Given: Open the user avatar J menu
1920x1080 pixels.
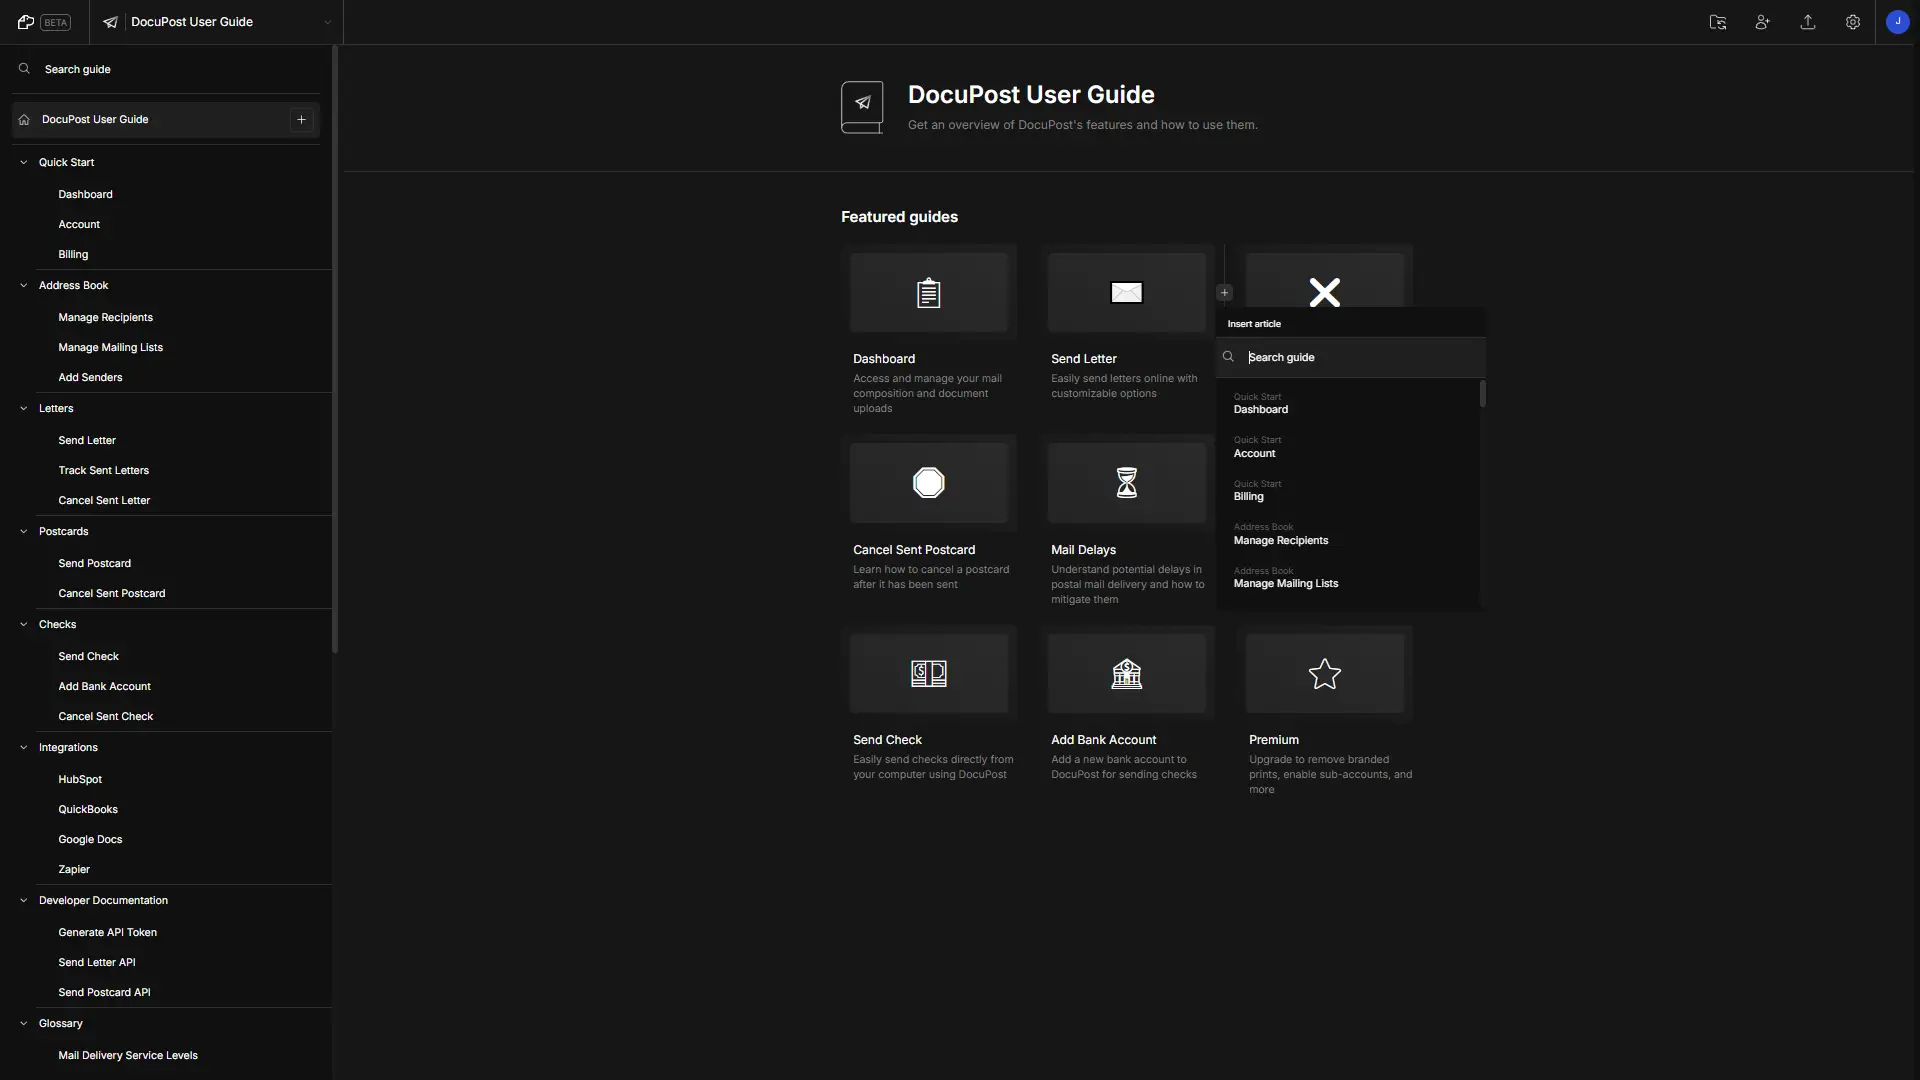Looking at the screenshot, I should point(1898,22).
